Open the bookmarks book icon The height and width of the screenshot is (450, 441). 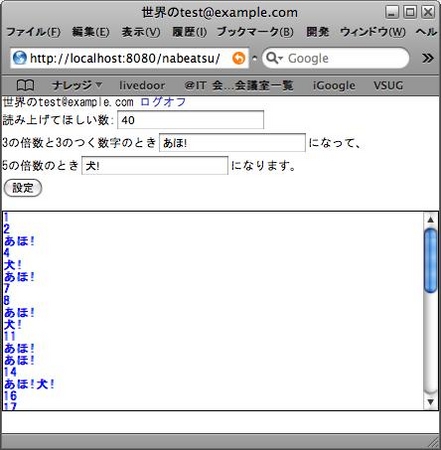click(x=25, y=85)
